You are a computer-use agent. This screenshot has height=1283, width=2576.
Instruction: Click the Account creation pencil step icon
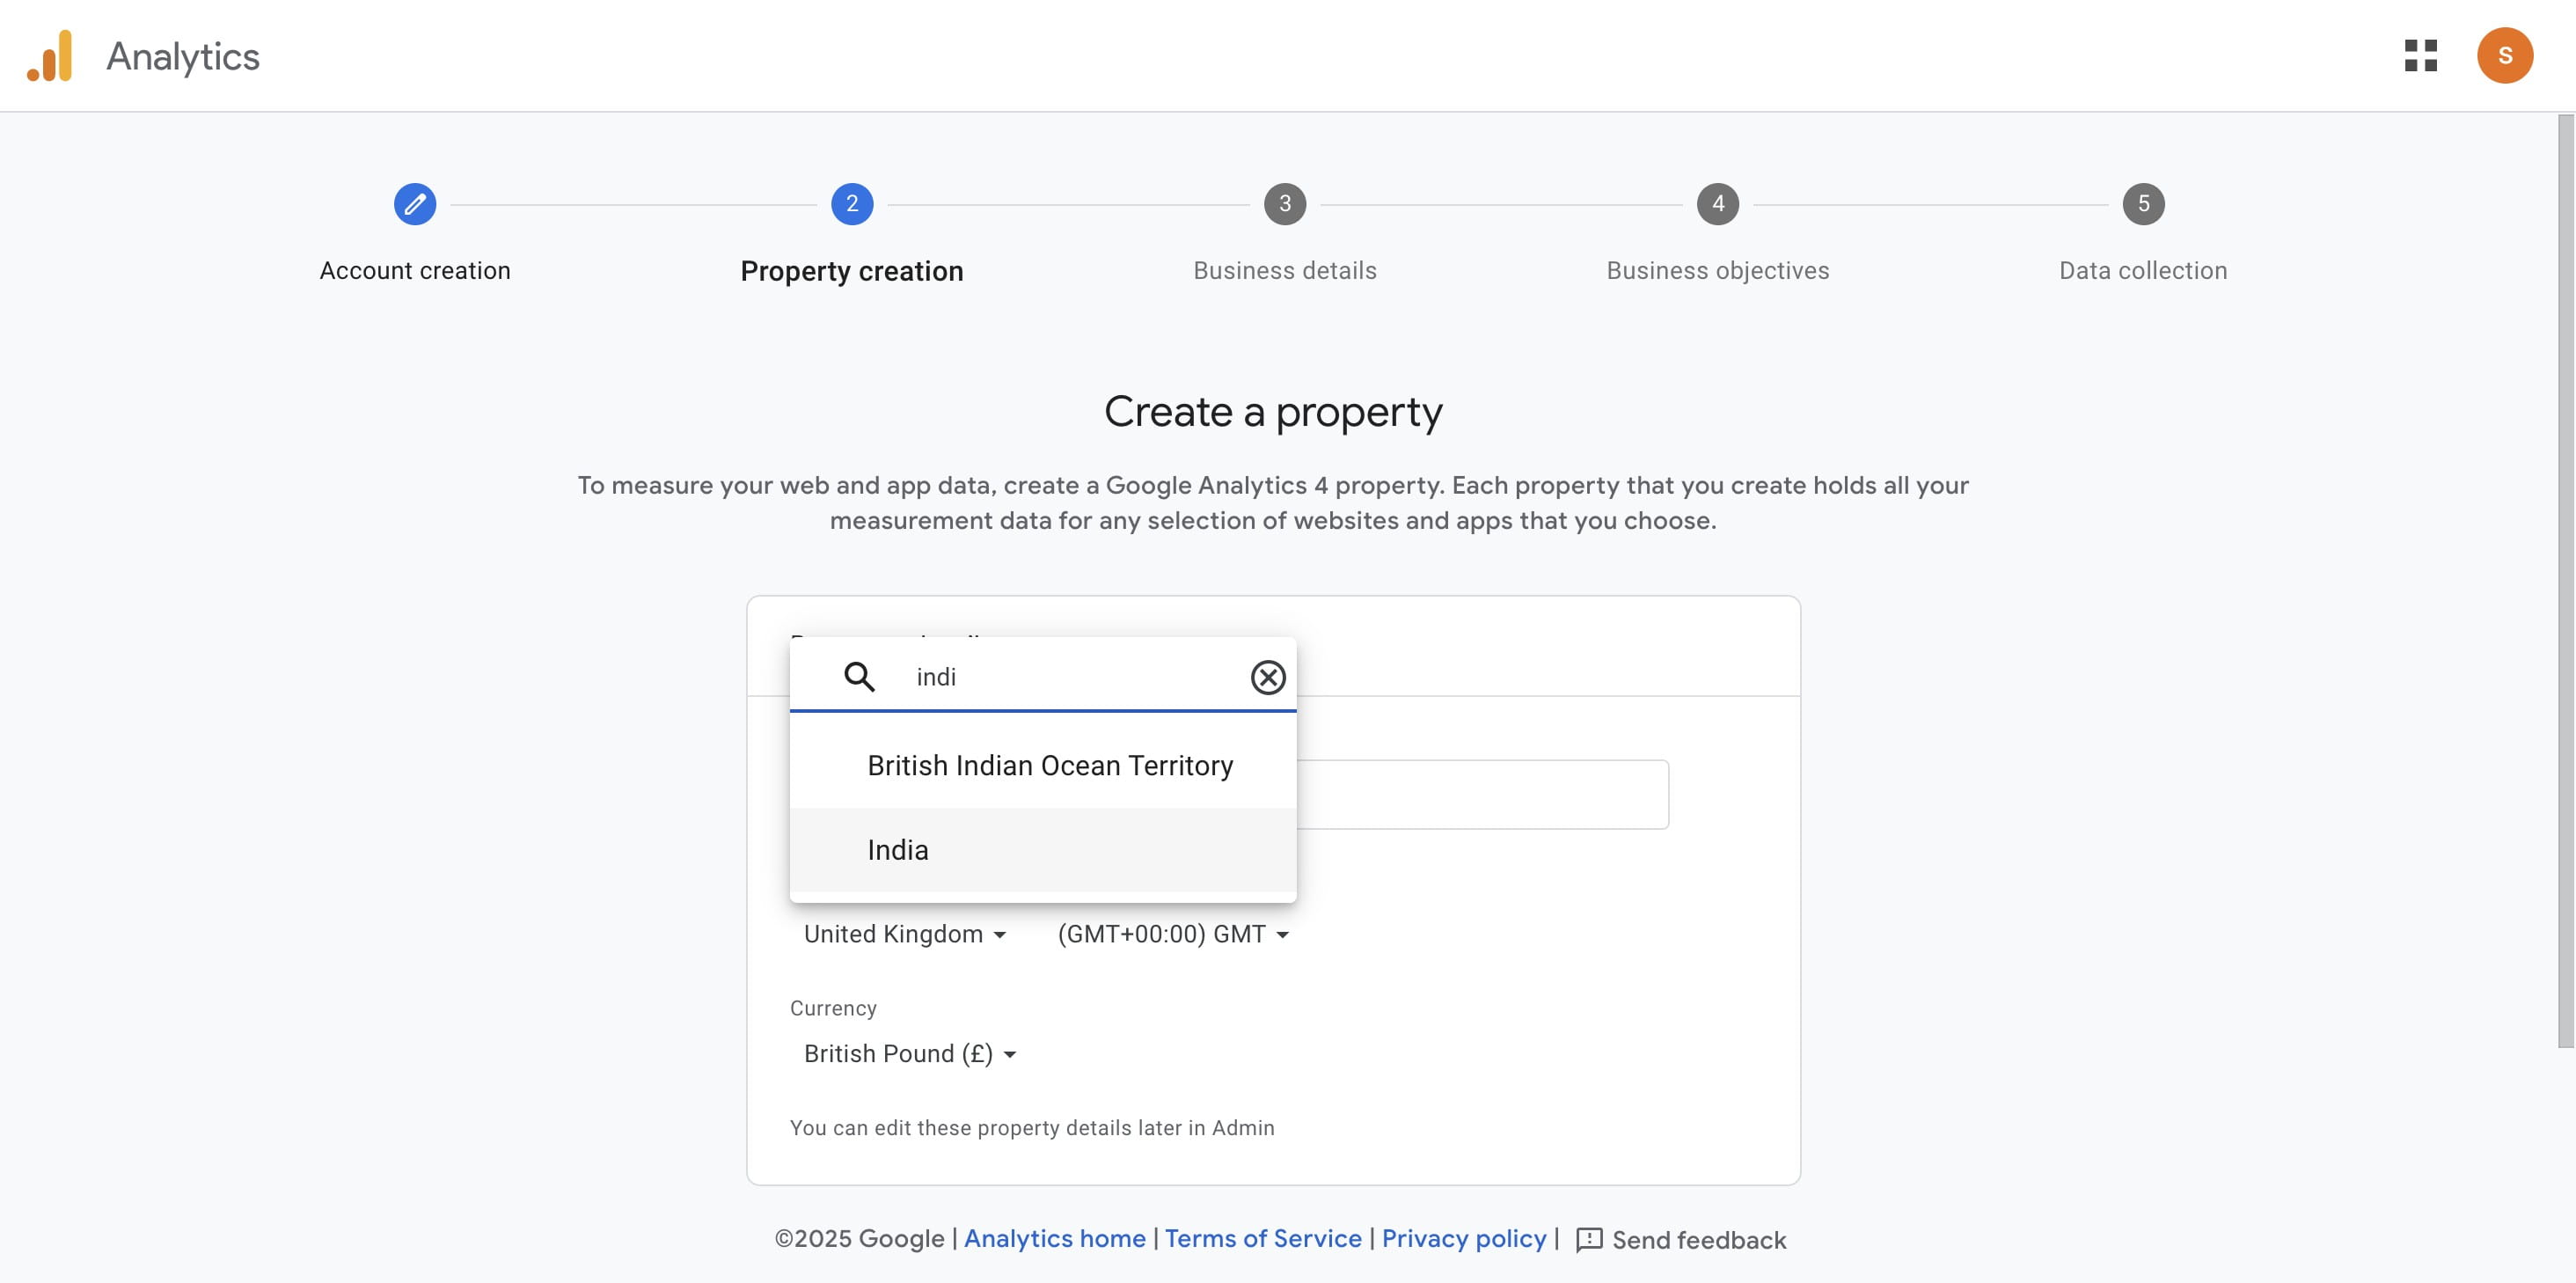pyautogui.click(x=414, y=204)
